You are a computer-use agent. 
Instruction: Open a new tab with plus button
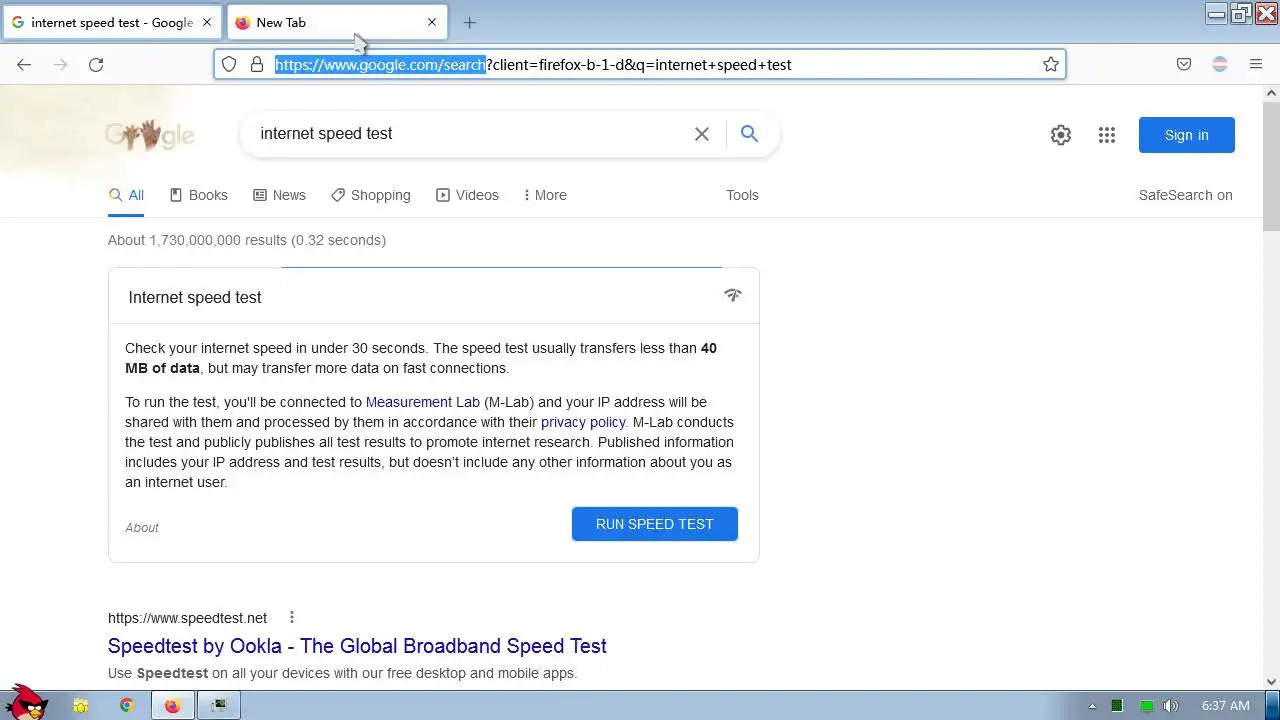(x=469, y=22)
